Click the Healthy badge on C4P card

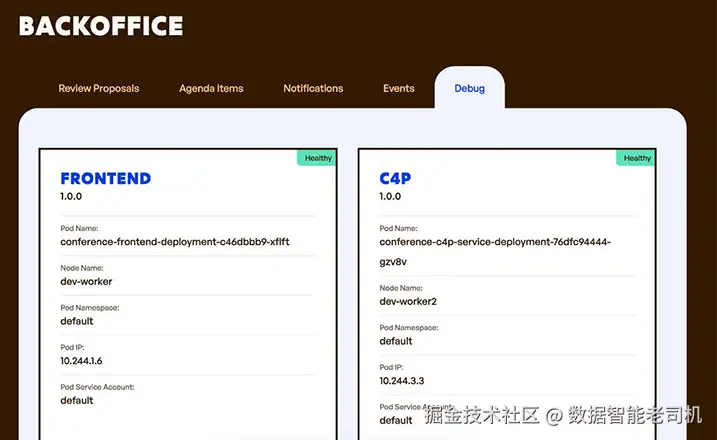pyautogui.click(x=636, y=158)
